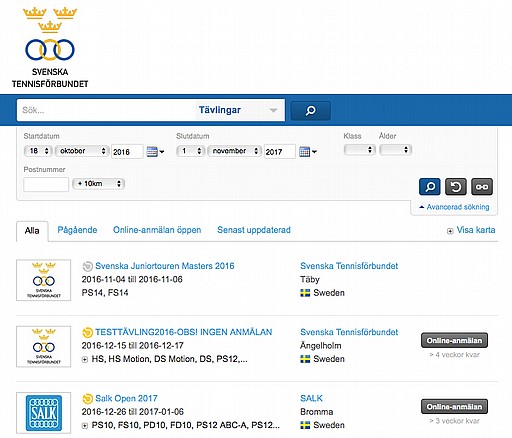Image resolution: width=512 pixels, height=438 pixels.
Task: Open Svenska Tennisförbundet organizer link in Täby row
Action: 349,266
